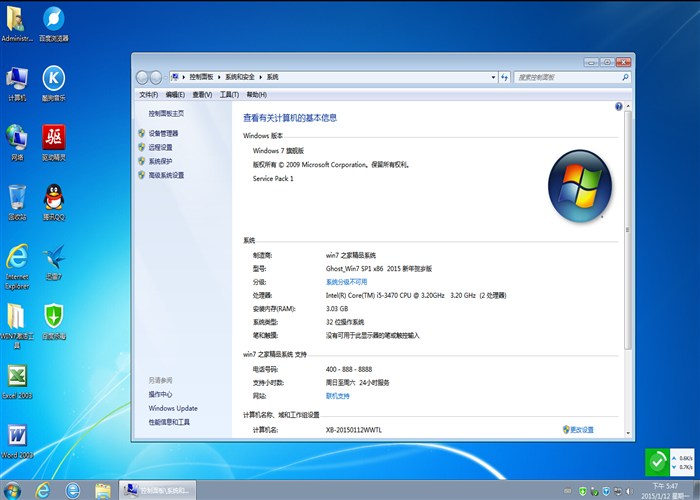Click the refresh button beside address bar
Viewport: 700px width, 500px height.
pyautogui.click(x=505, y=77)
